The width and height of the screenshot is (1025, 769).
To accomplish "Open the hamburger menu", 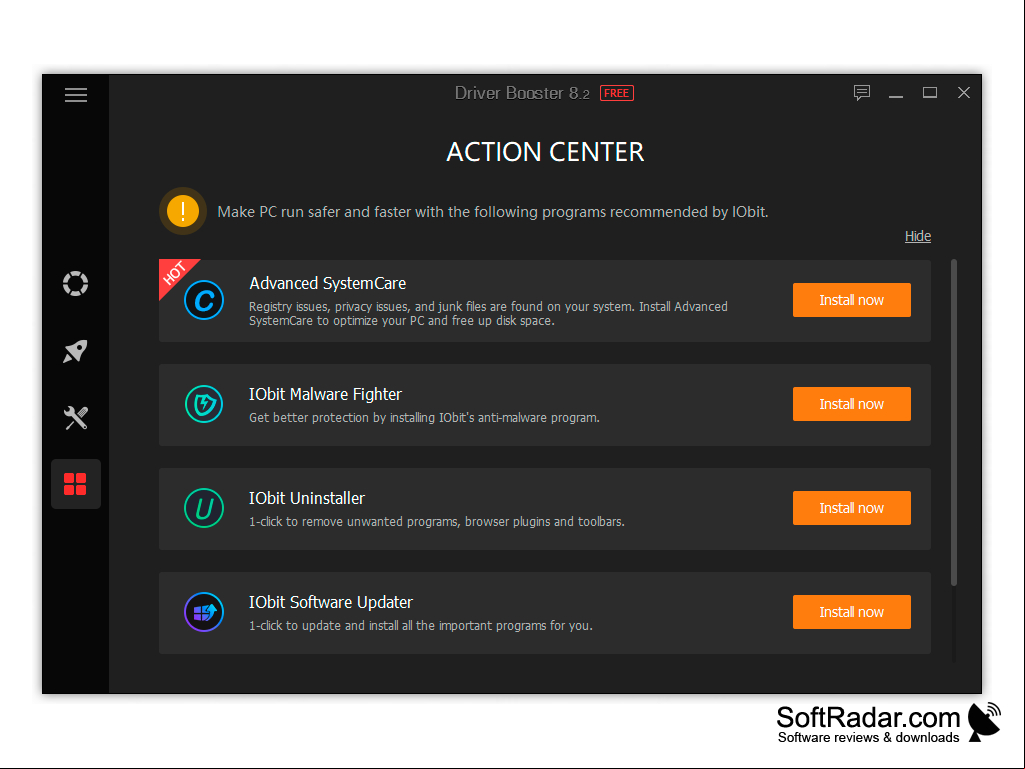I will coord(76,95).
